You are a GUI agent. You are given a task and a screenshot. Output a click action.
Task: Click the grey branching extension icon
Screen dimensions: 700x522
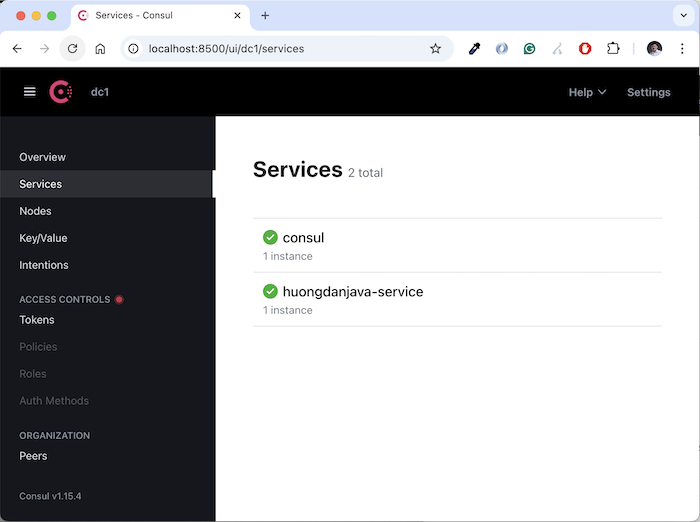click(x=557, y=49)
